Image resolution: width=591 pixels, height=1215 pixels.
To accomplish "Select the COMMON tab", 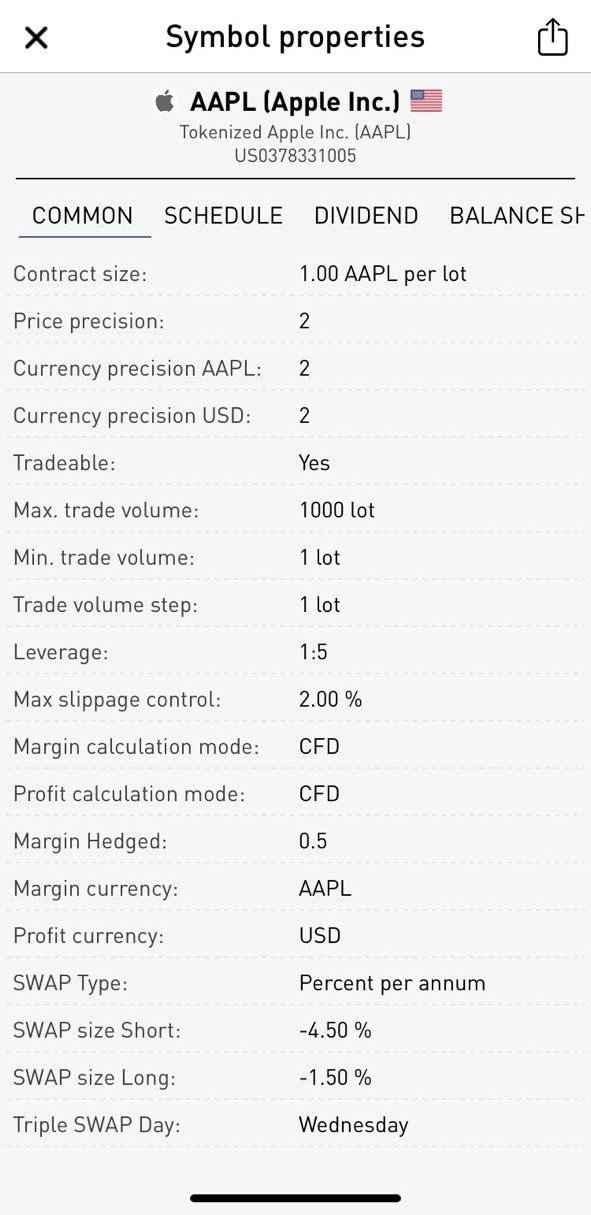I will (83, 216).
